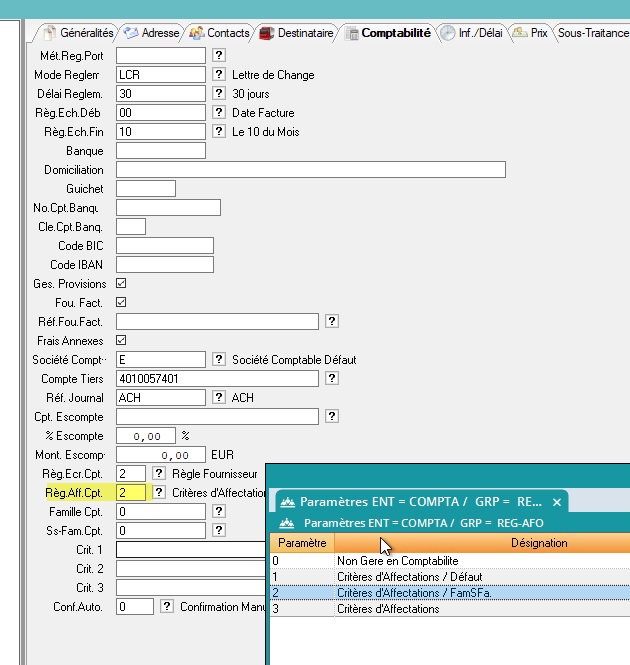Screen dimensions: 630x665
Task: Open lookup for Réf. Journal field
Action: tap(219, 398)
